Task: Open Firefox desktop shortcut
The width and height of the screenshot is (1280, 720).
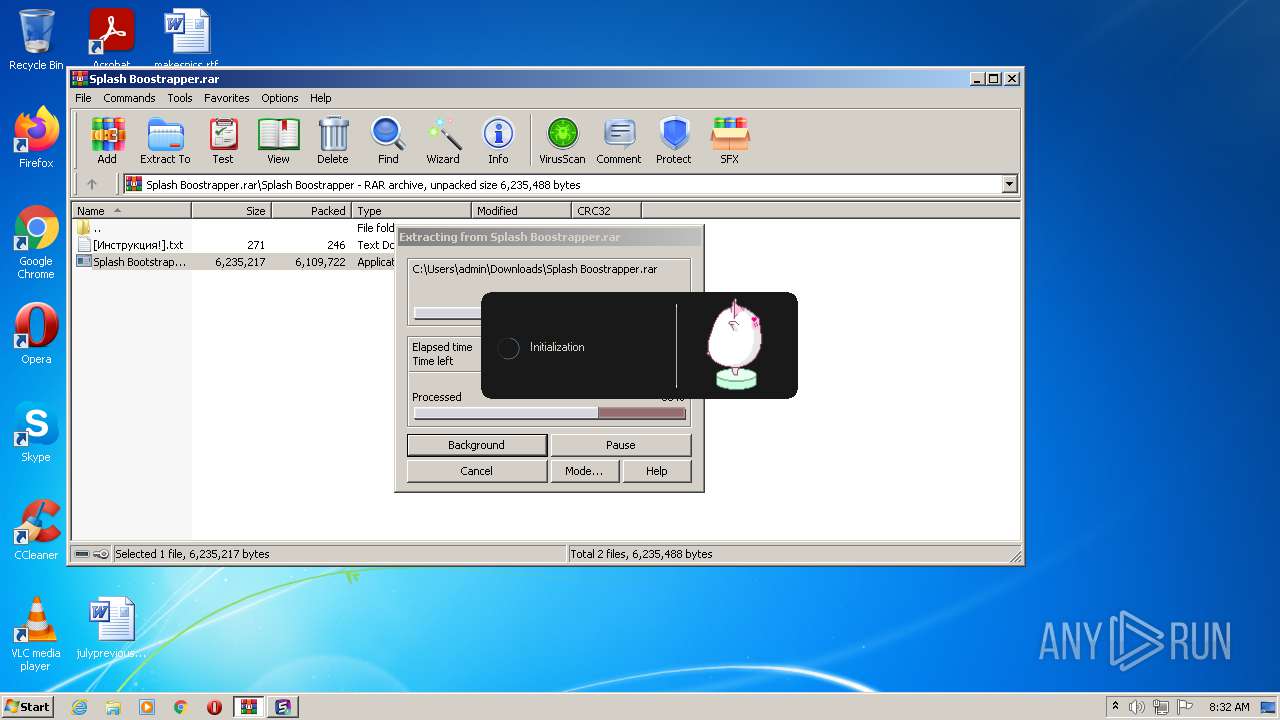Action: pyautogui.click(x=36, y=138)
